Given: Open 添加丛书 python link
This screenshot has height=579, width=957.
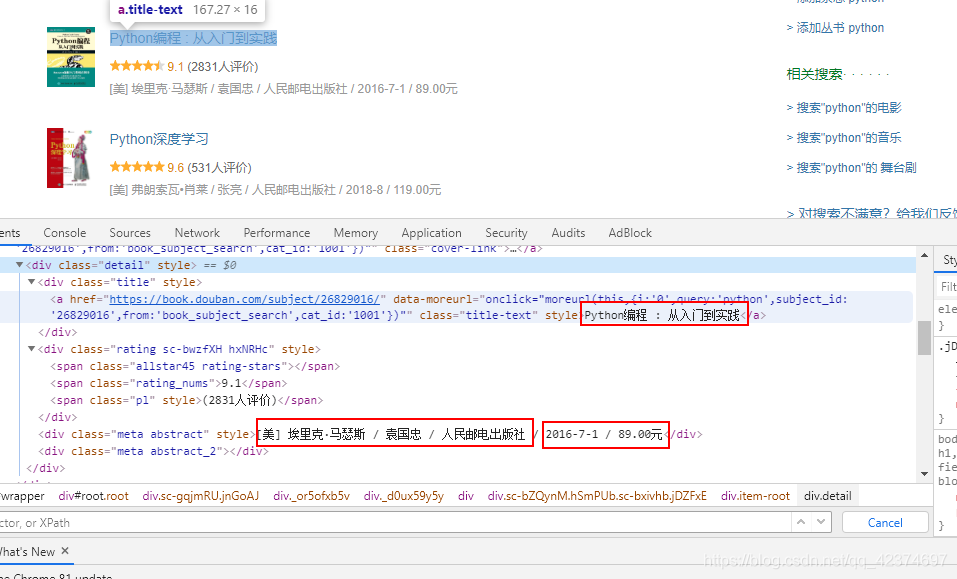Looking at the screenshot, I should pos(840,27).
